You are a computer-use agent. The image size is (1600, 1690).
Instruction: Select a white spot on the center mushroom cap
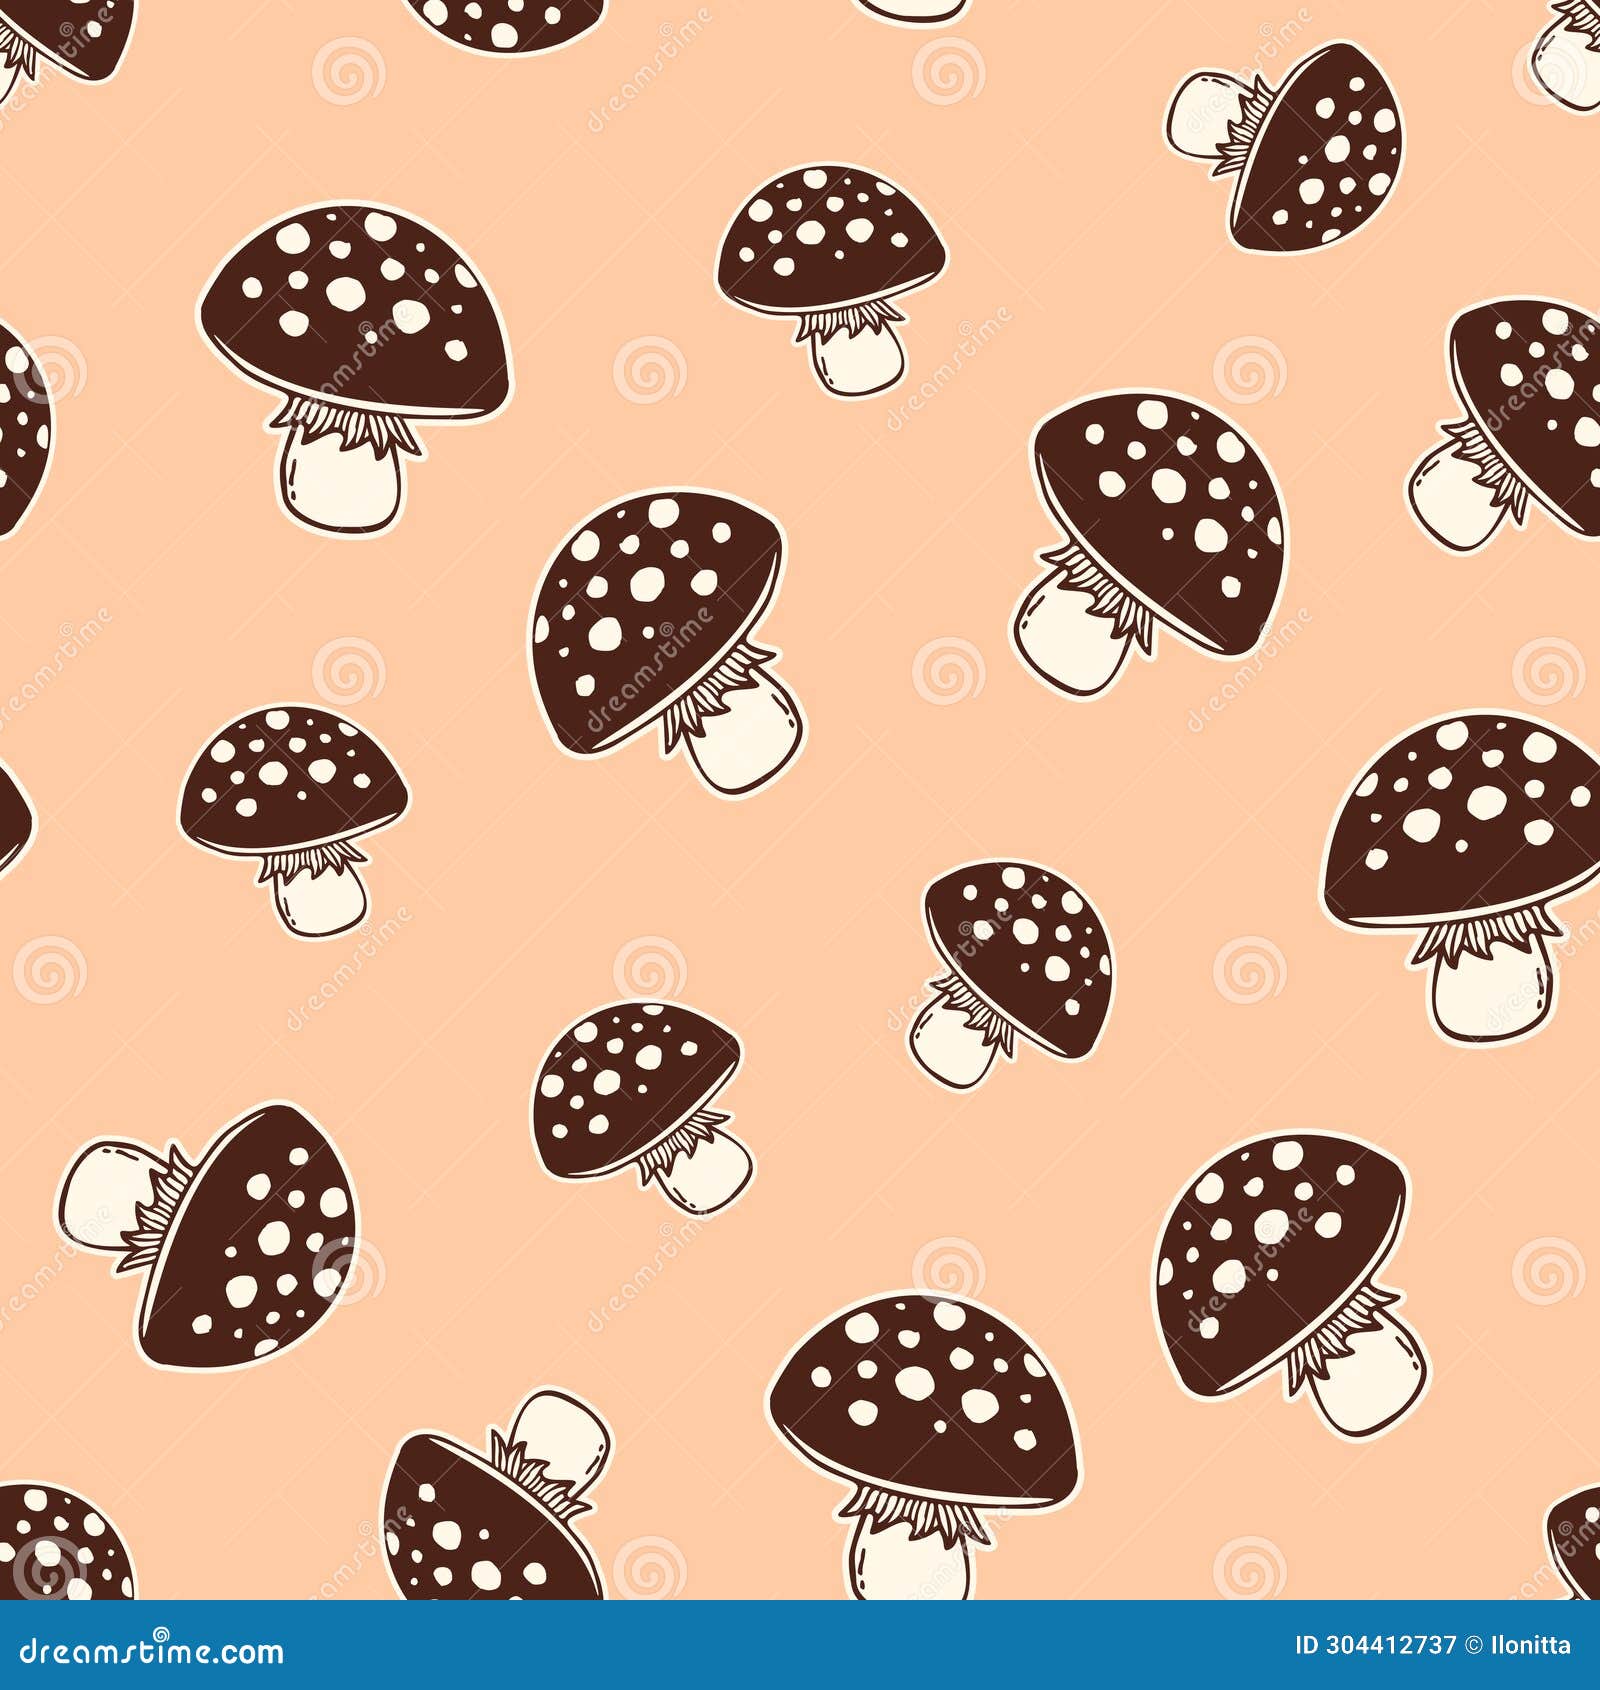(645, 585)
